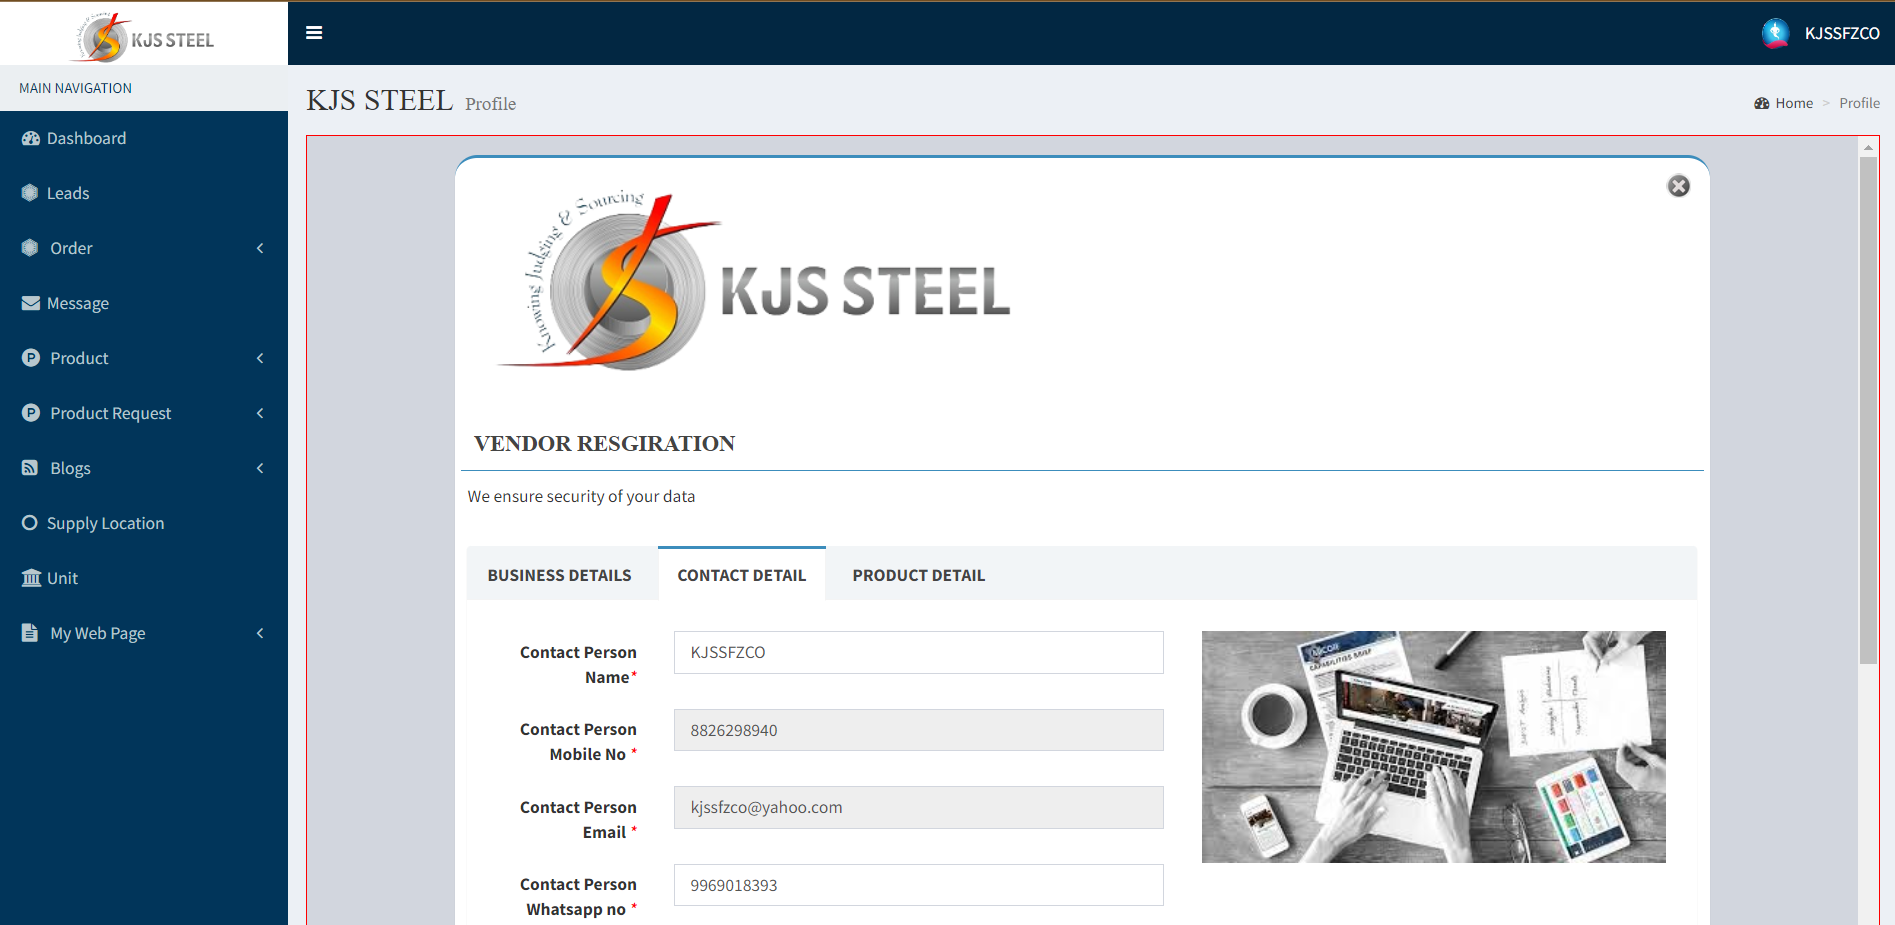Click the Dashboard palette icon

tap(31, 138)
